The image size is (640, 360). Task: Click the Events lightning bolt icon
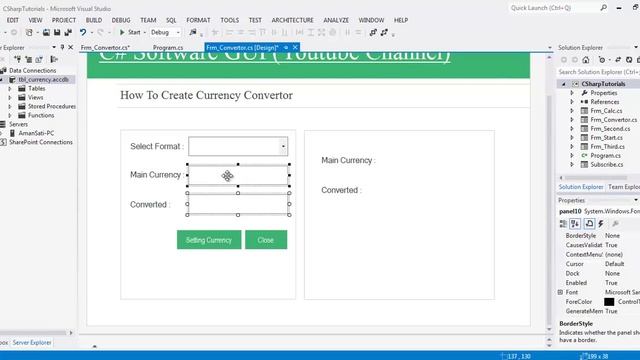pyautogui.click(x=601, y=224)
